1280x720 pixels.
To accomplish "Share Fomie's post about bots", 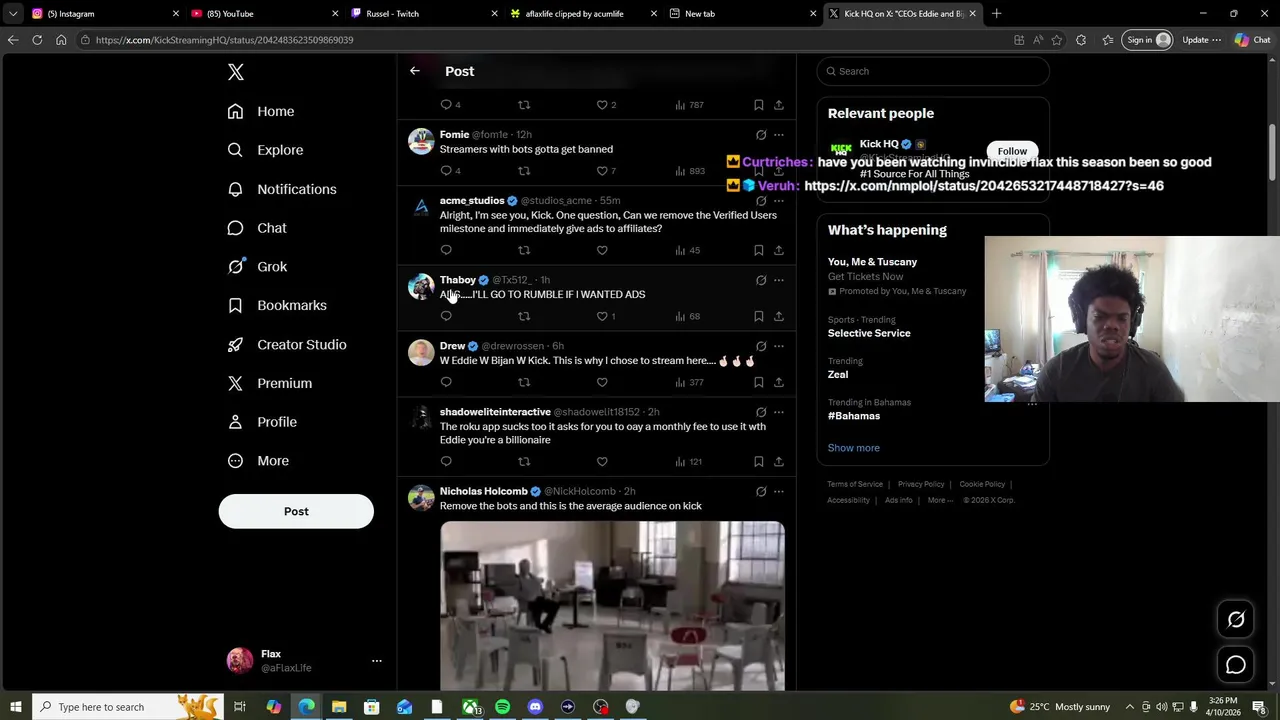I will pyautogui.click(x=779, y=171).
